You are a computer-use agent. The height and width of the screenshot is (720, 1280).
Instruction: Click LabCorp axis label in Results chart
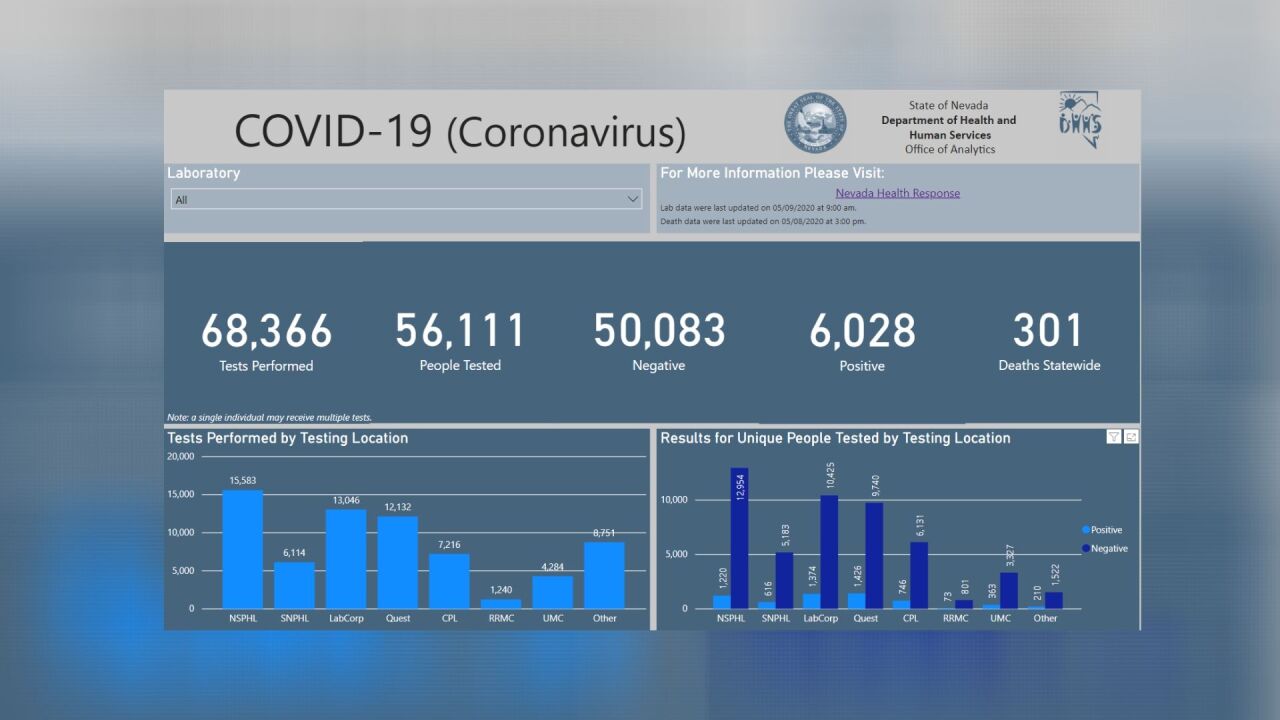(x=820, y=618)
